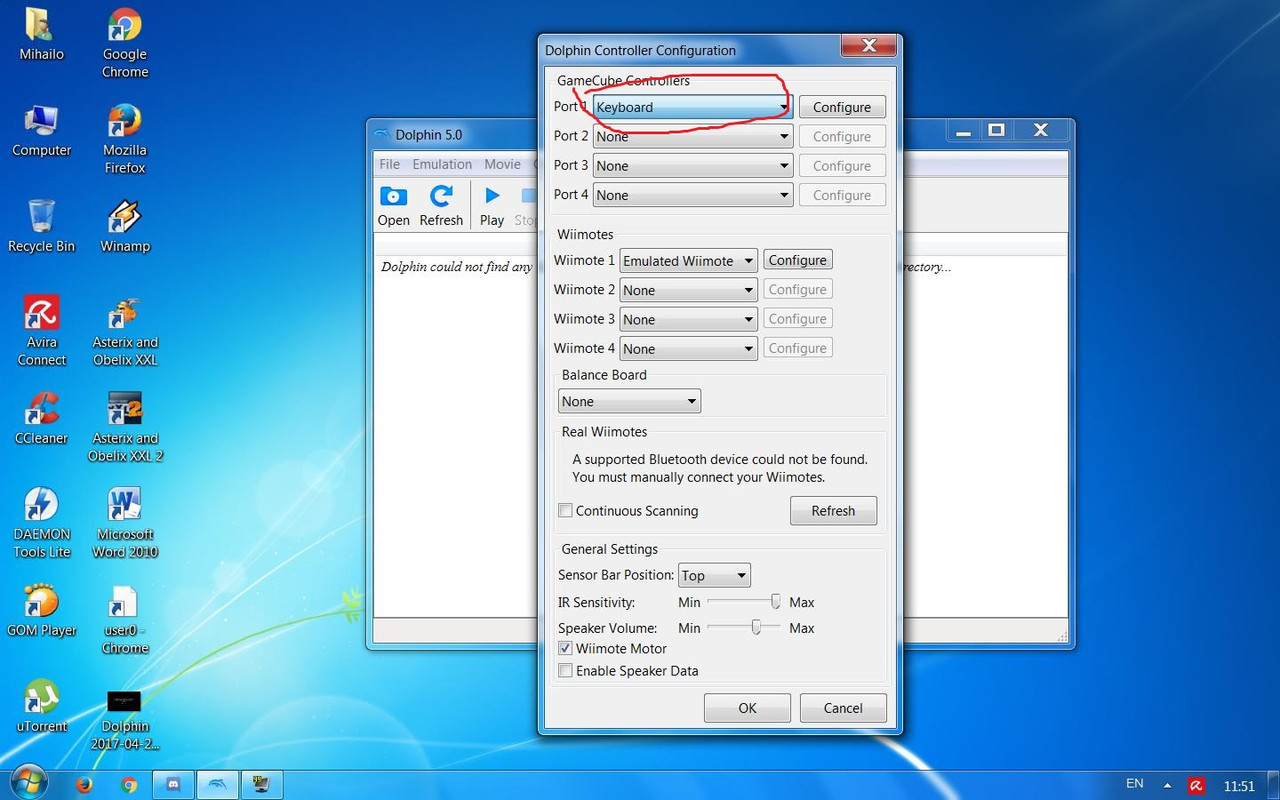
Task: Select Asterix and Obelix XXL 2 icon
Action: pos(125,427)
